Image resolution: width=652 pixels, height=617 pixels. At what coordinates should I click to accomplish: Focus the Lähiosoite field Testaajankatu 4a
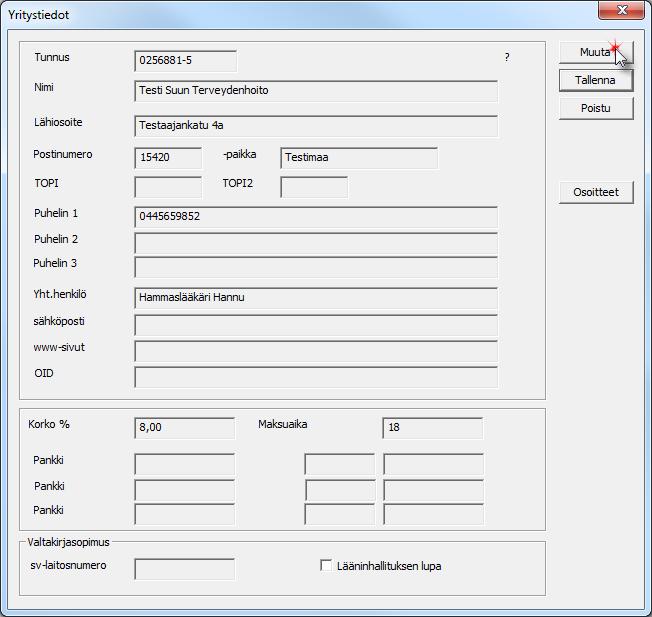[316, 126]
